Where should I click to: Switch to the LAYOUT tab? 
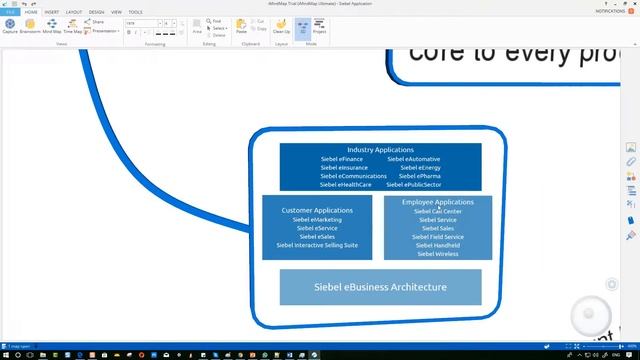tap(74, 12)
